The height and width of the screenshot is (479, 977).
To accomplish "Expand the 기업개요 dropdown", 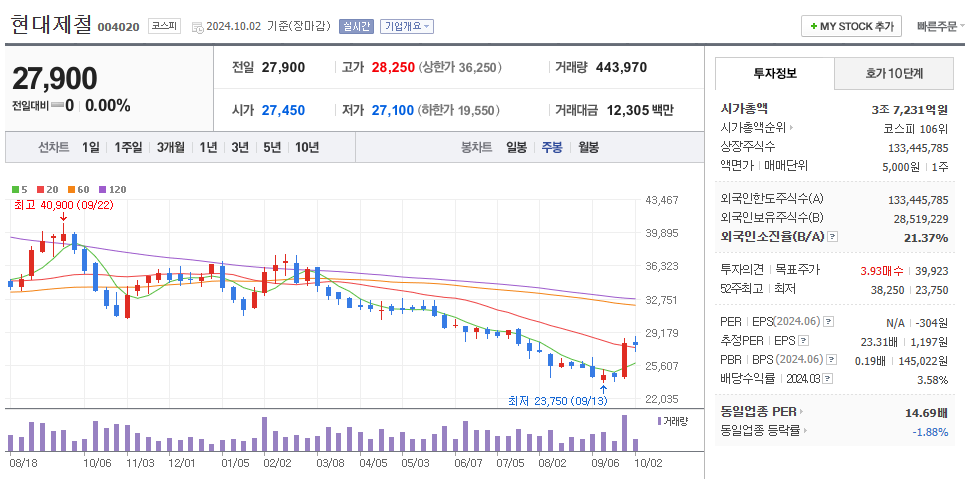I will tap(407, 26).
